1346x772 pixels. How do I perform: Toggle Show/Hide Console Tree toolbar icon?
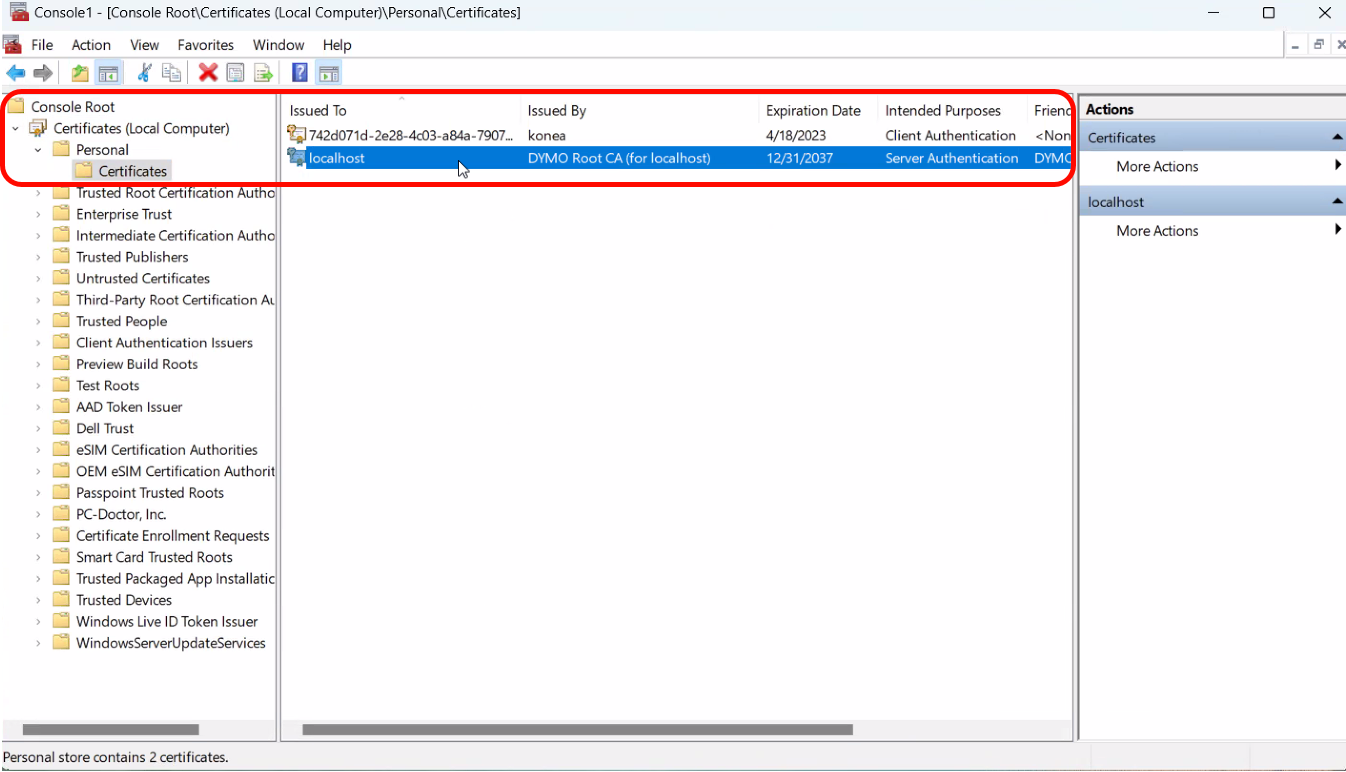108,73
